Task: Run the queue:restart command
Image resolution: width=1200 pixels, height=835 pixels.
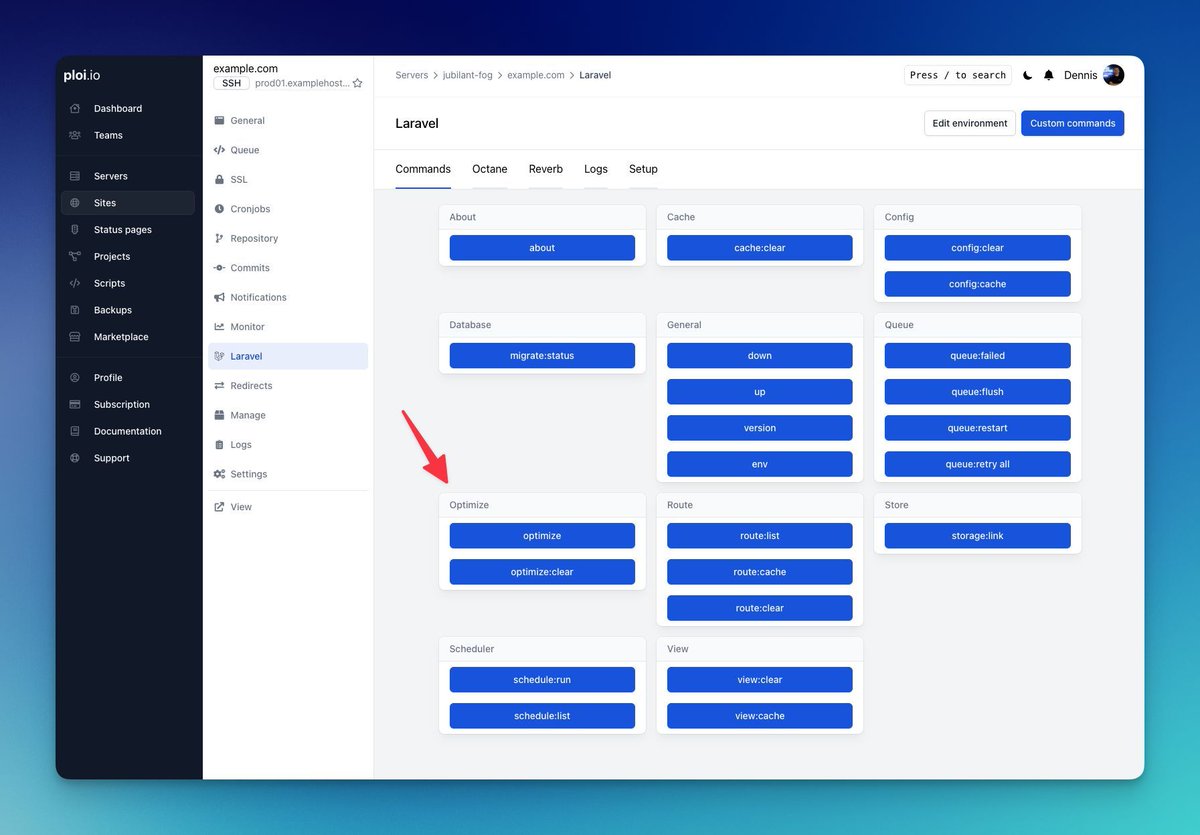Action: tap(978, 428)
